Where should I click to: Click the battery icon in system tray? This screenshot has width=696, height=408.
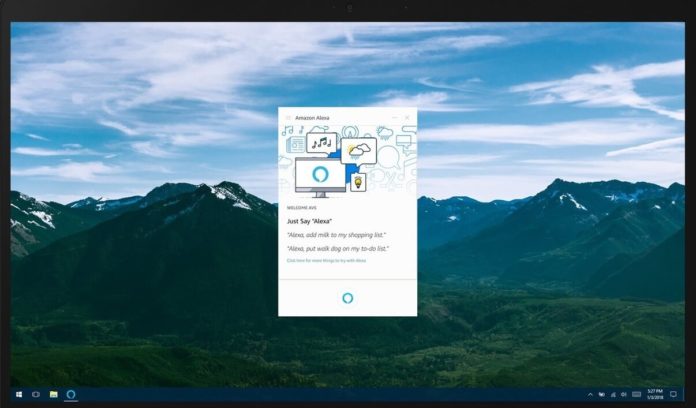602,394
